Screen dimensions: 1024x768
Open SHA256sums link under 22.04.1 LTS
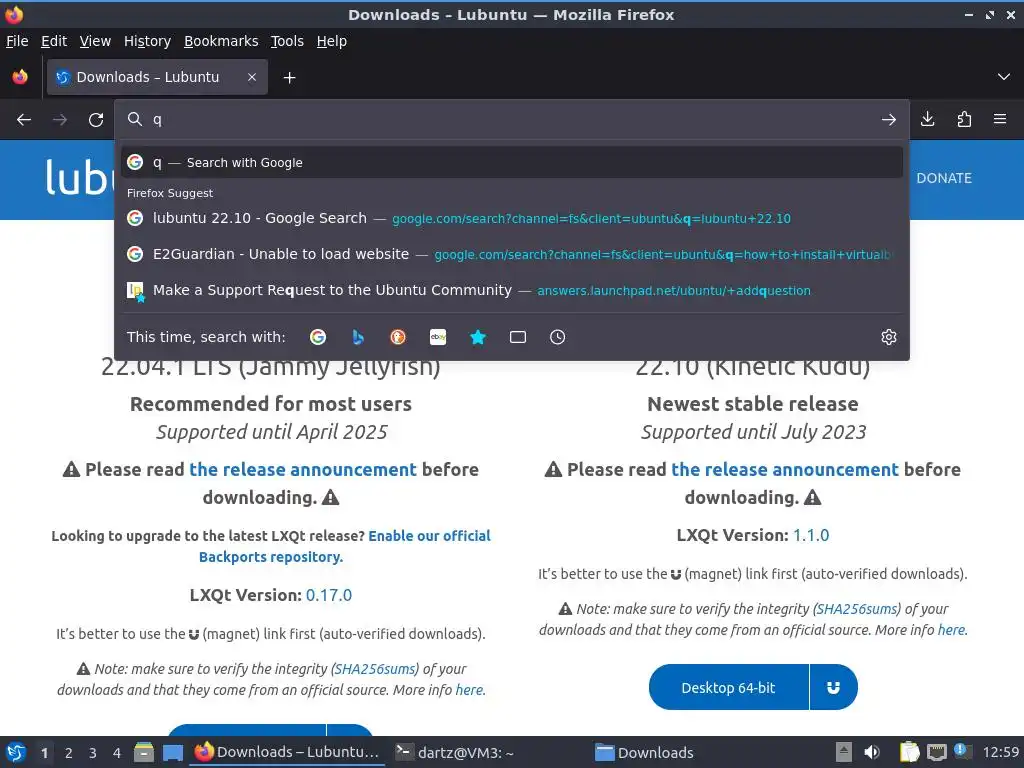[x=376, y=669]
